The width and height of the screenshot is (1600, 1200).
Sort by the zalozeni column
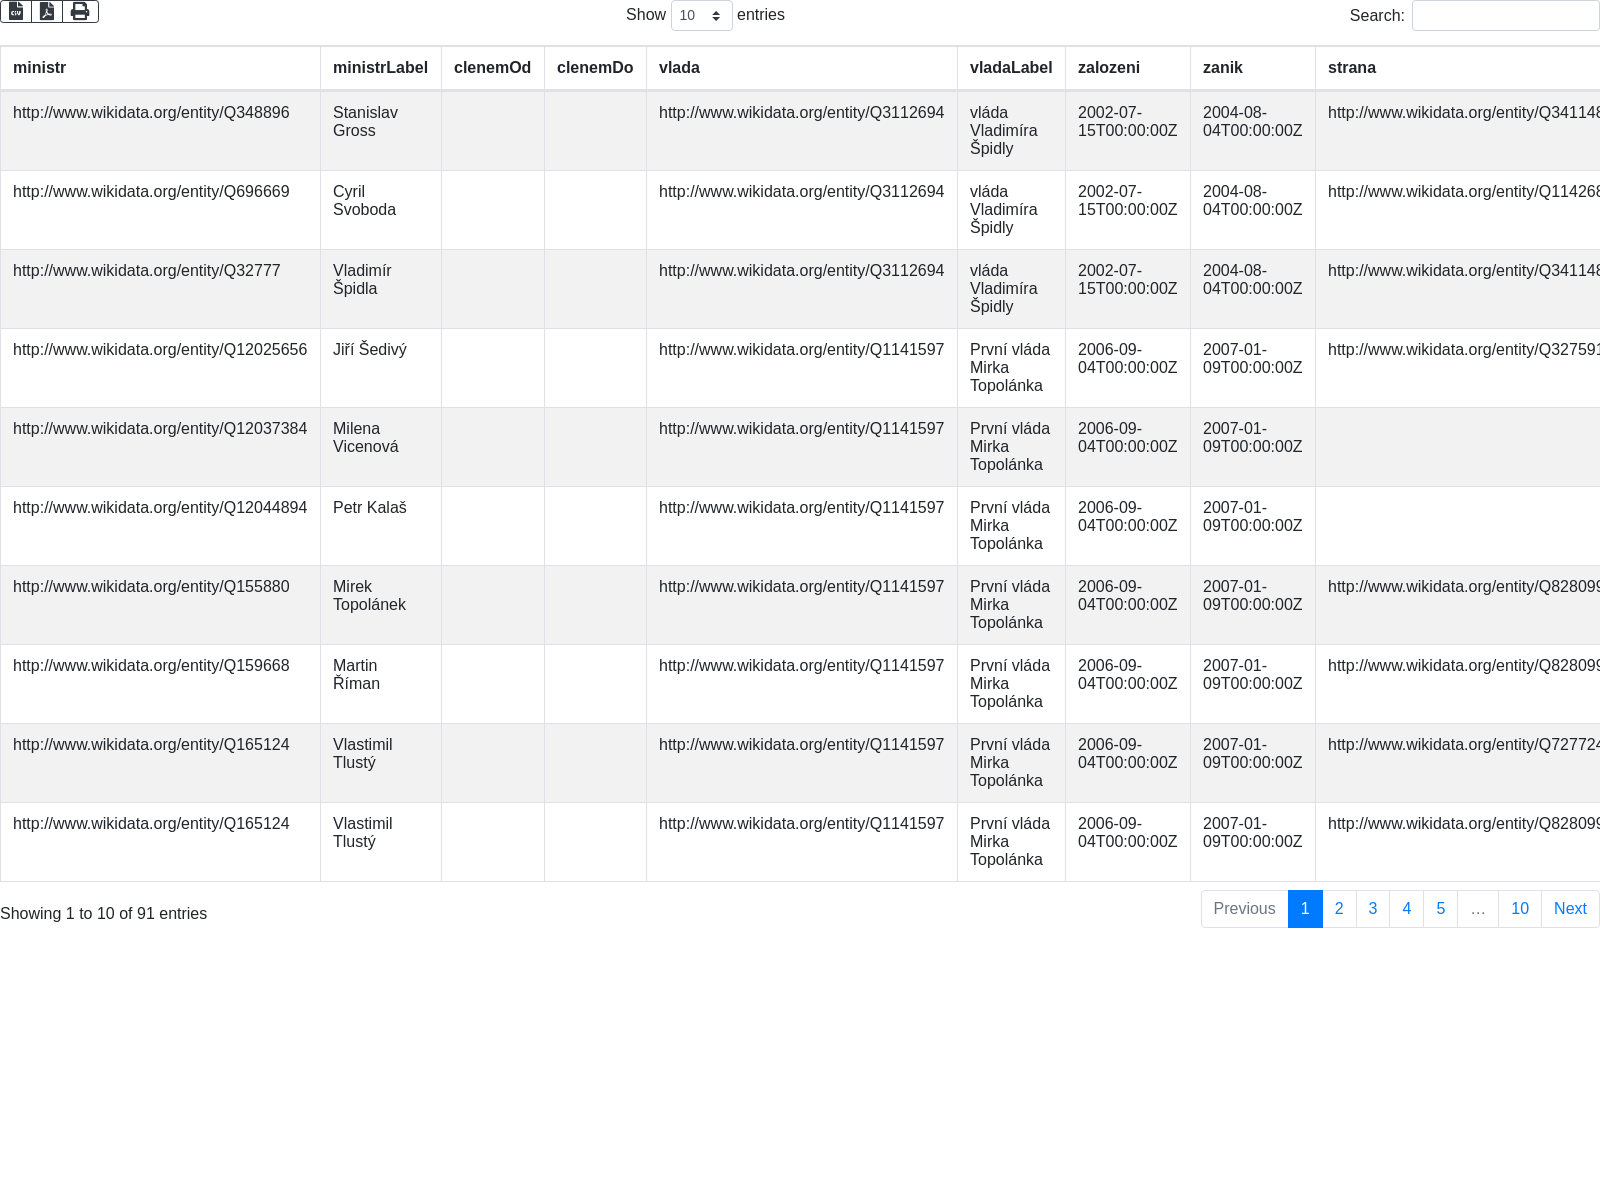click(x=1108, y=68)
